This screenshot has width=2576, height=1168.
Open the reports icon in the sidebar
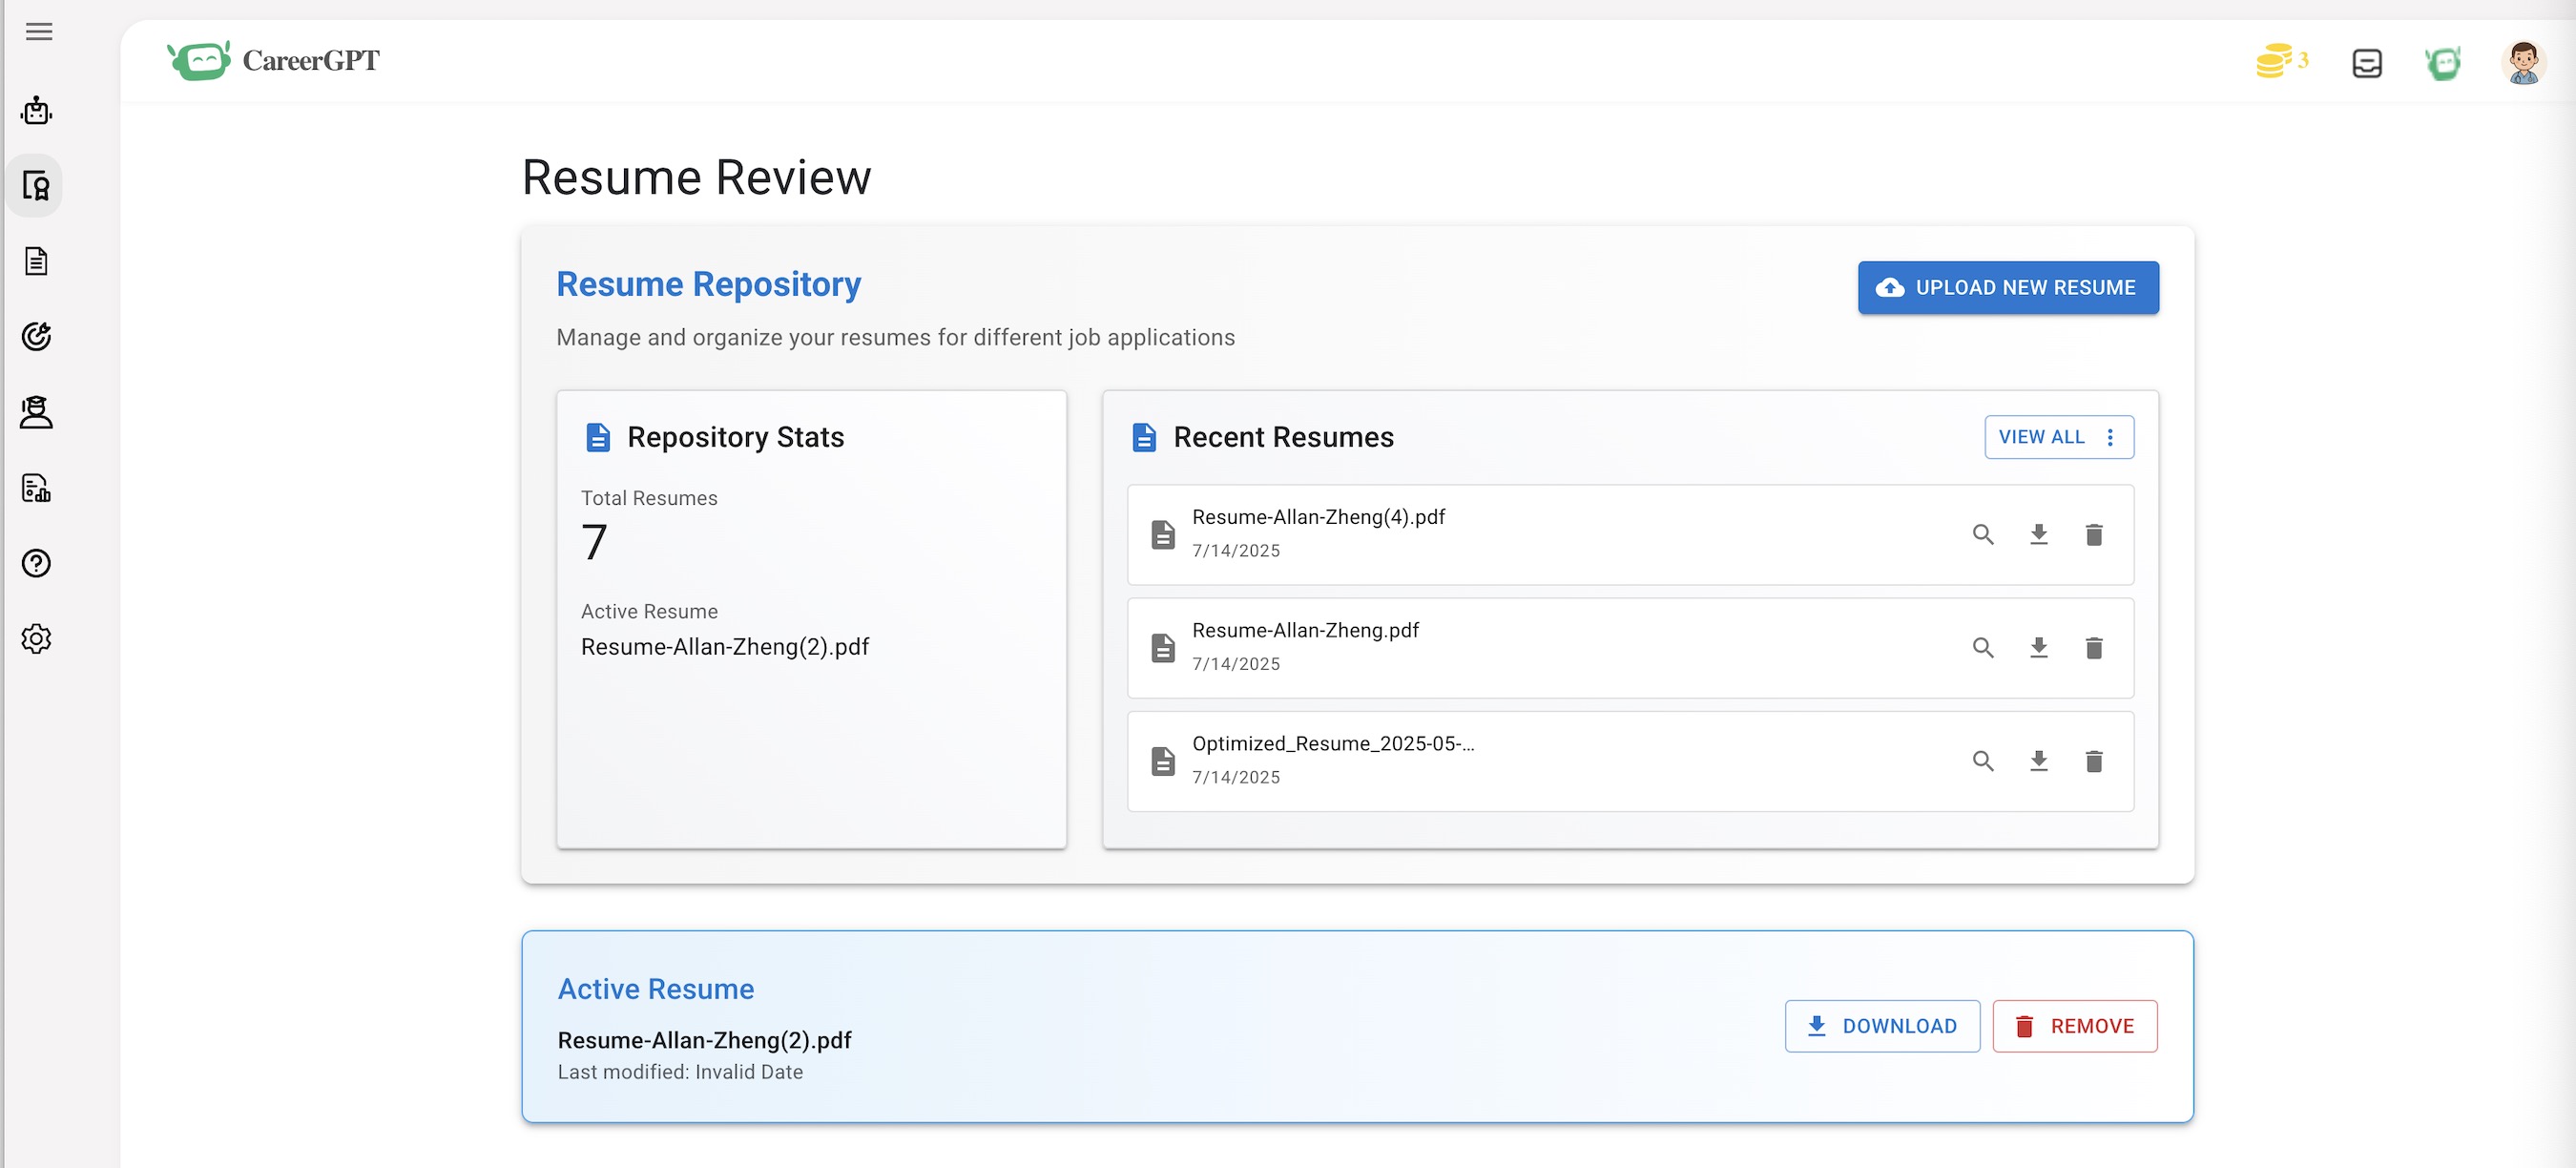coord(37,488)
